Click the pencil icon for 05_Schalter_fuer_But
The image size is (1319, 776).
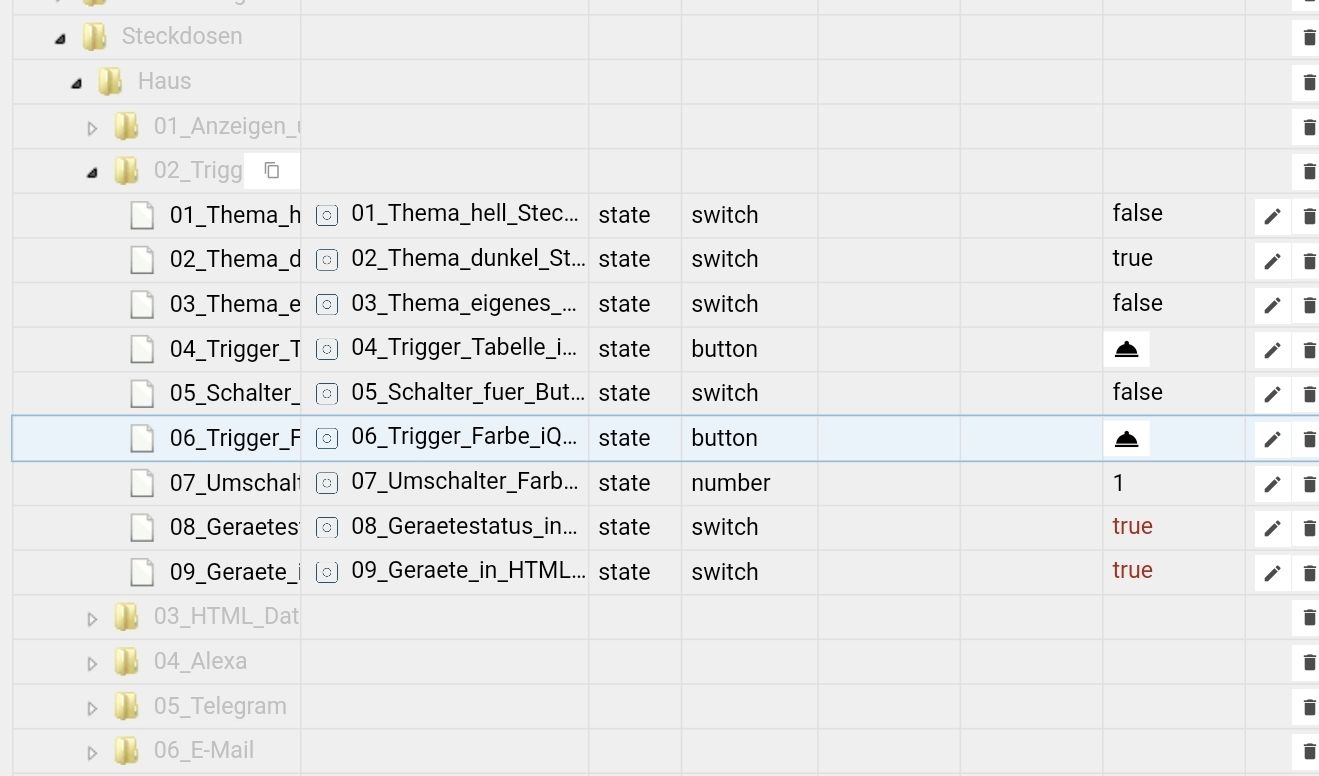pos(1272,394)
